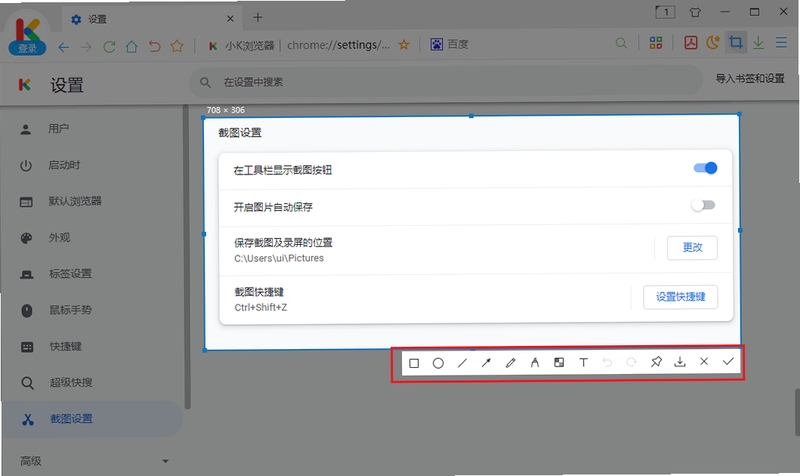Close the 设置 tab
This screenshot has height=476, width=800.
[x=230, y=18]
